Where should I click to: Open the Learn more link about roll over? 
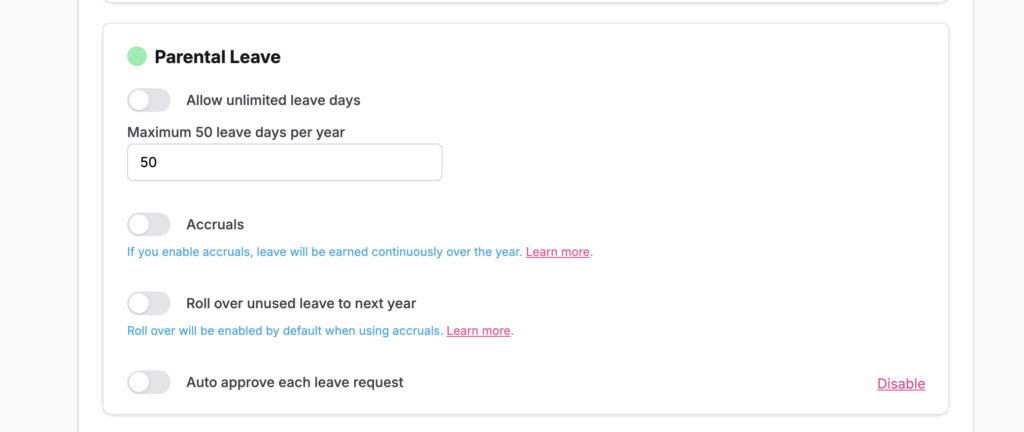tap(478, 331)
